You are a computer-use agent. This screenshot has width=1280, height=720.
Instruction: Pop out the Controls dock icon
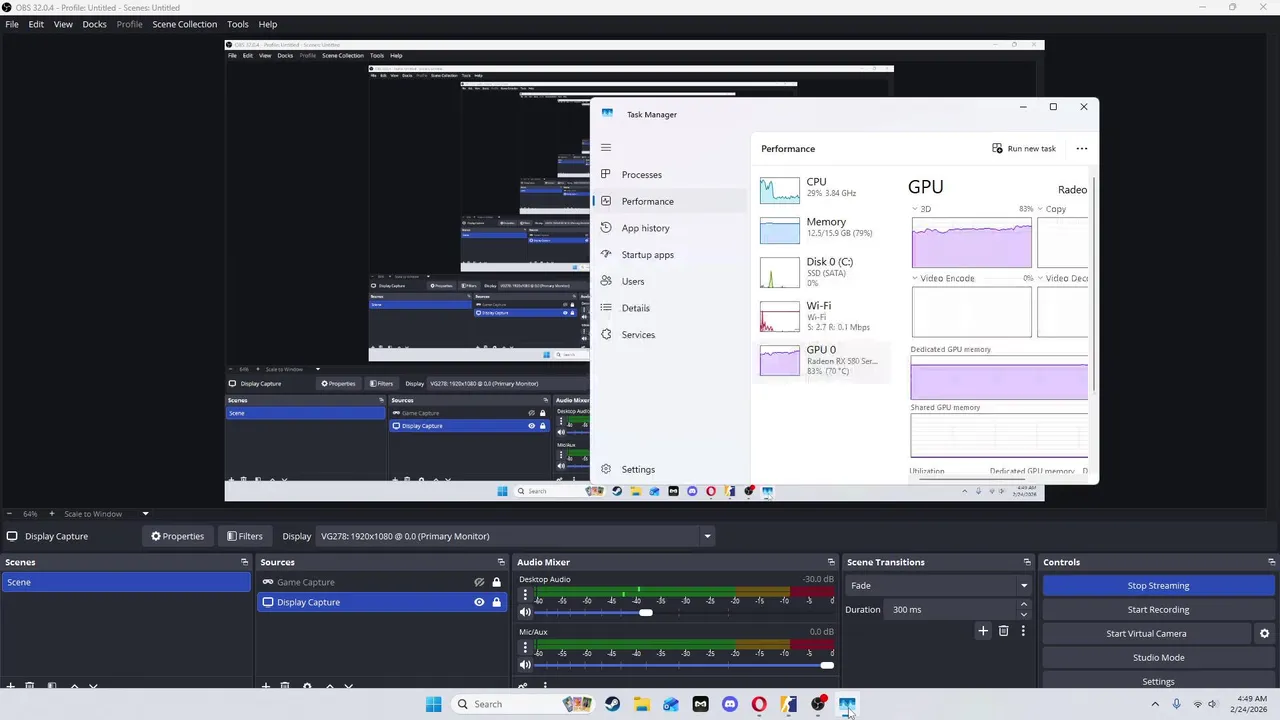point(1271,562)
